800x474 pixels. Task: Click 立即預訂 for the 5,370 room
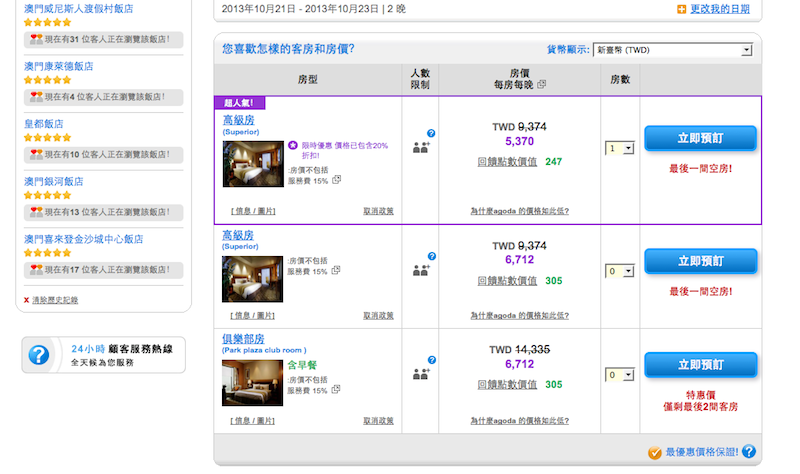pos(700,138)
